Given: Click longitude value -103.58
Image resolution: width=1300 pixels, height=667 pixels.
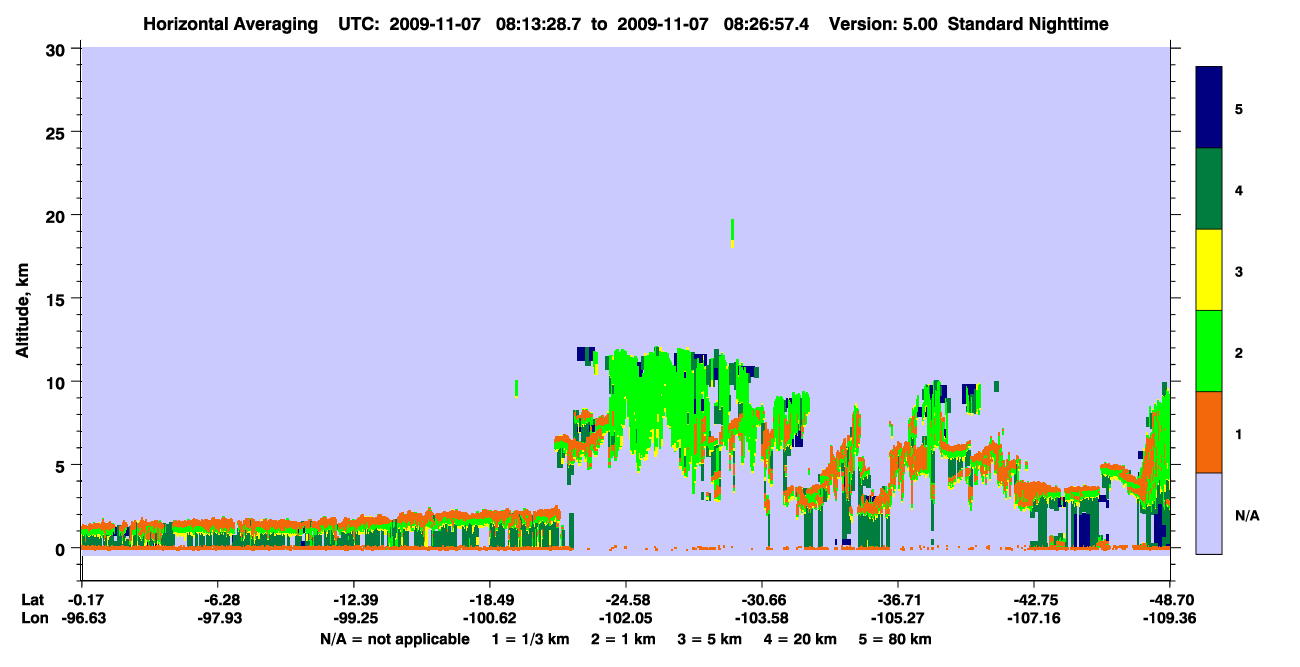Looking at the screenshot, I should [x=762, y=618].
